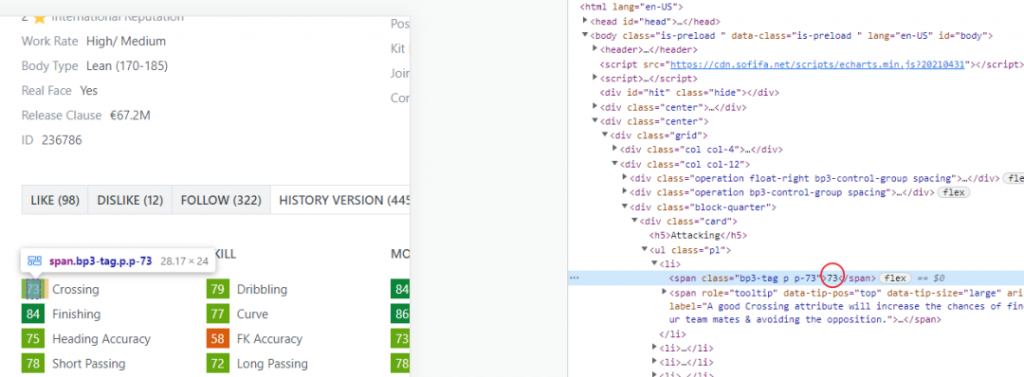This screenshot has width=1024, height=377.
Task: Collapse the div class="block-quarter" node
Action: 625,207
